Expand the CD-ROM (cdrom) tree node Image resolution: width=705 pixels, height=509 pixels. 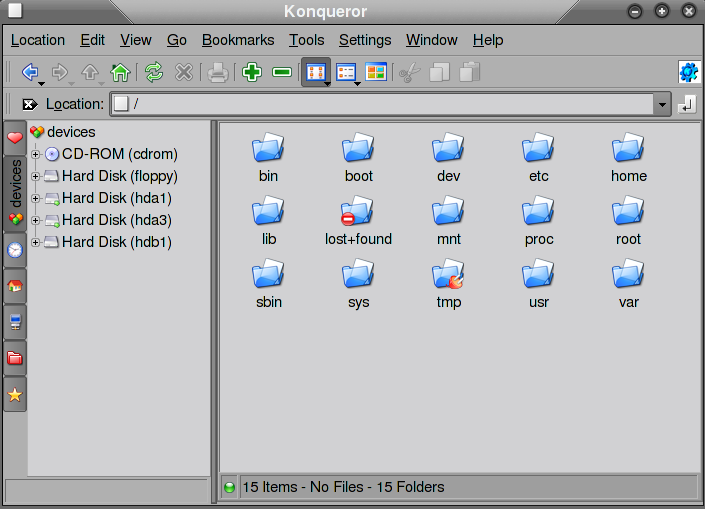click(36, 154)
